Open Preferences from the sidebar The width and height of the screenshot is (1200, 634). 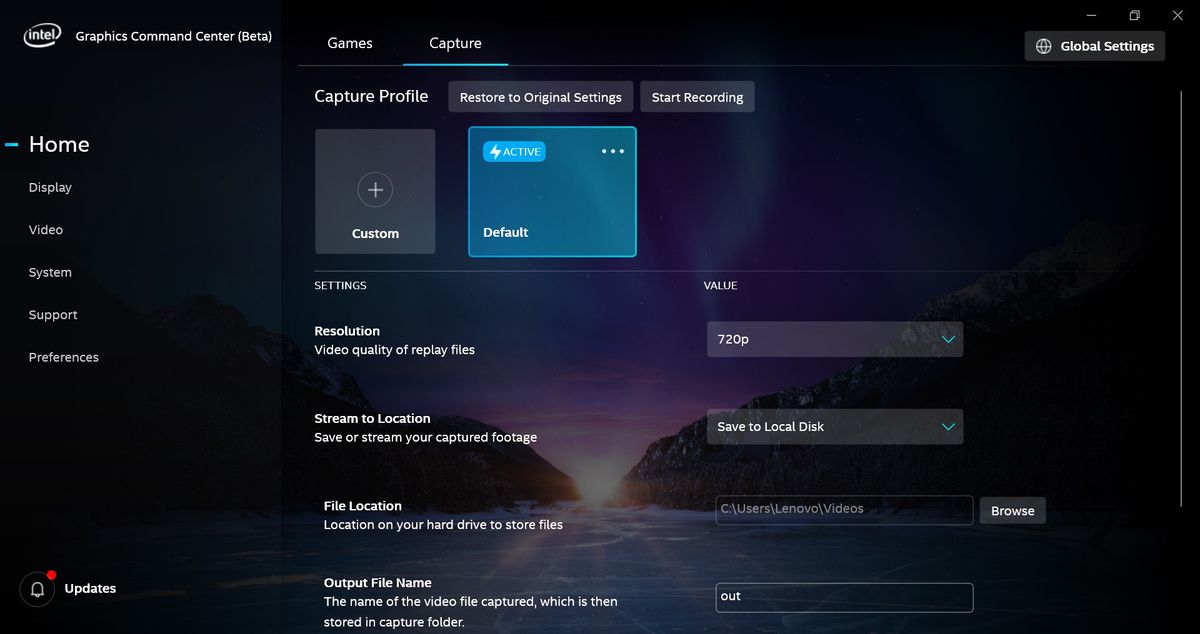[63, 357]
